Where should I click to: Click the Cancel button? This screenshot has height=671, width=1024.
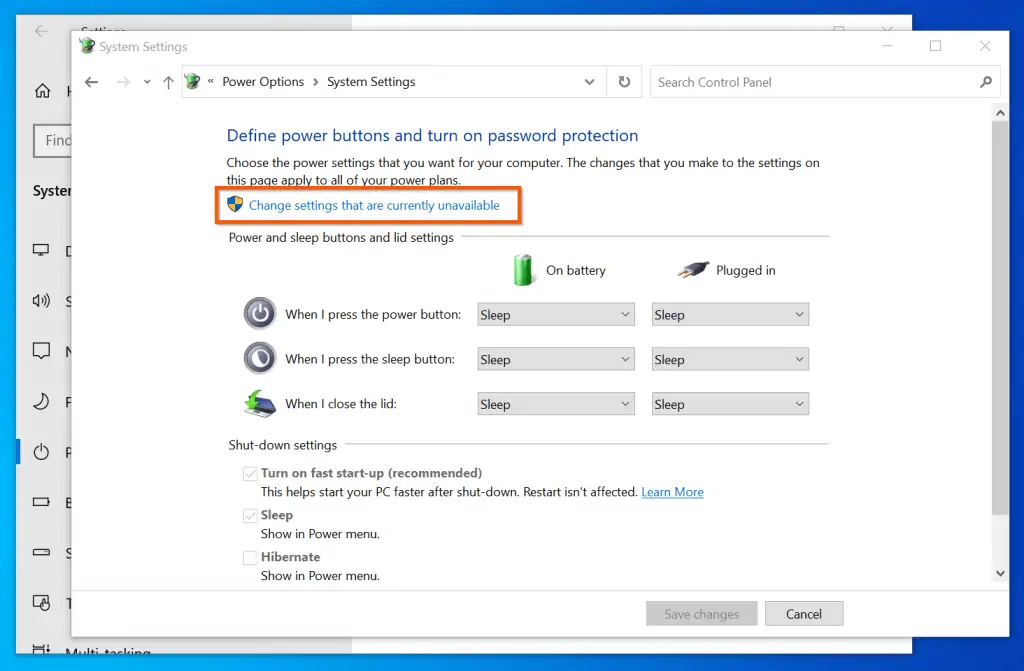804,614
